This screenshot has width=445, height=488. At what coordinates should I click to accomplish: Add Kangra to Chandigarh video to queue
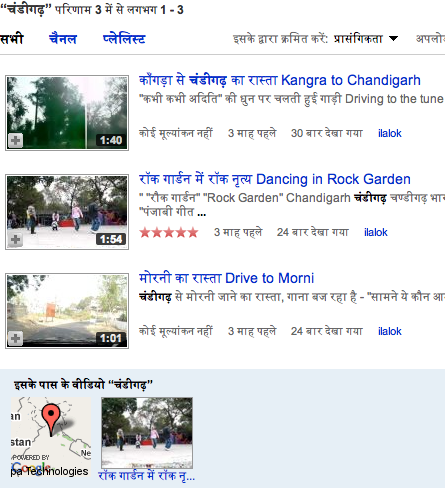[15, 140]
